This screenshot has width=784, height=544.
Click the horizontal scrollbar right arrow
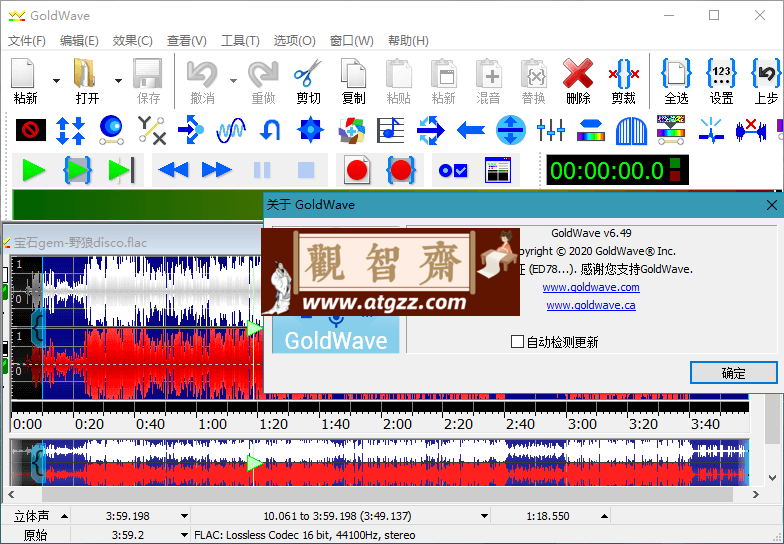click(756, 494)
